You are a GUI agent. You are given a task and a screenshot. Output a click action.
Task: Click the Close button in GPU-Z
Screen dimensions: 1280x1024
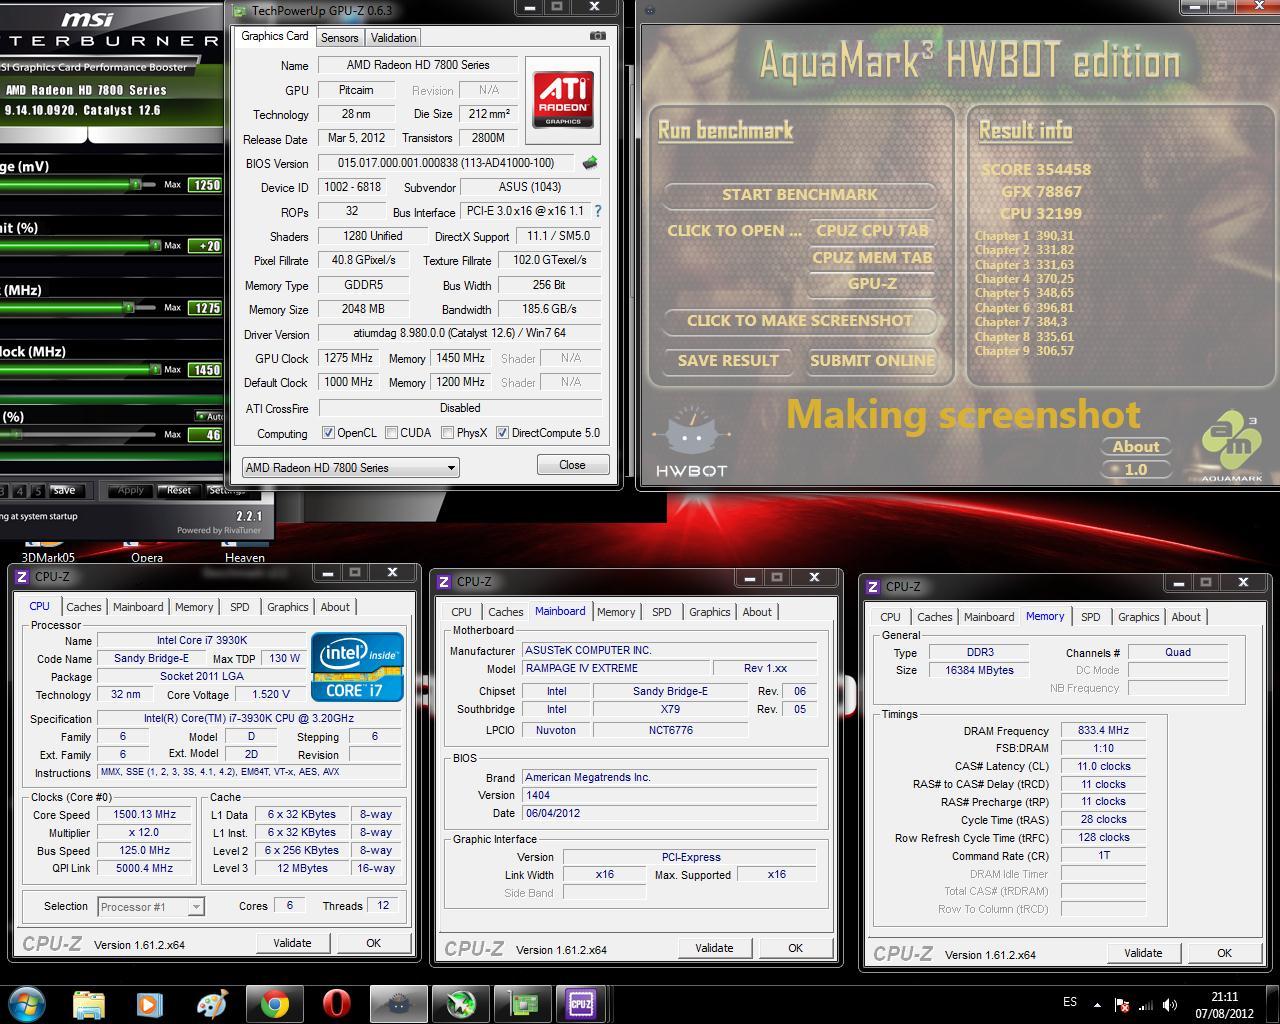click(572, 465)
